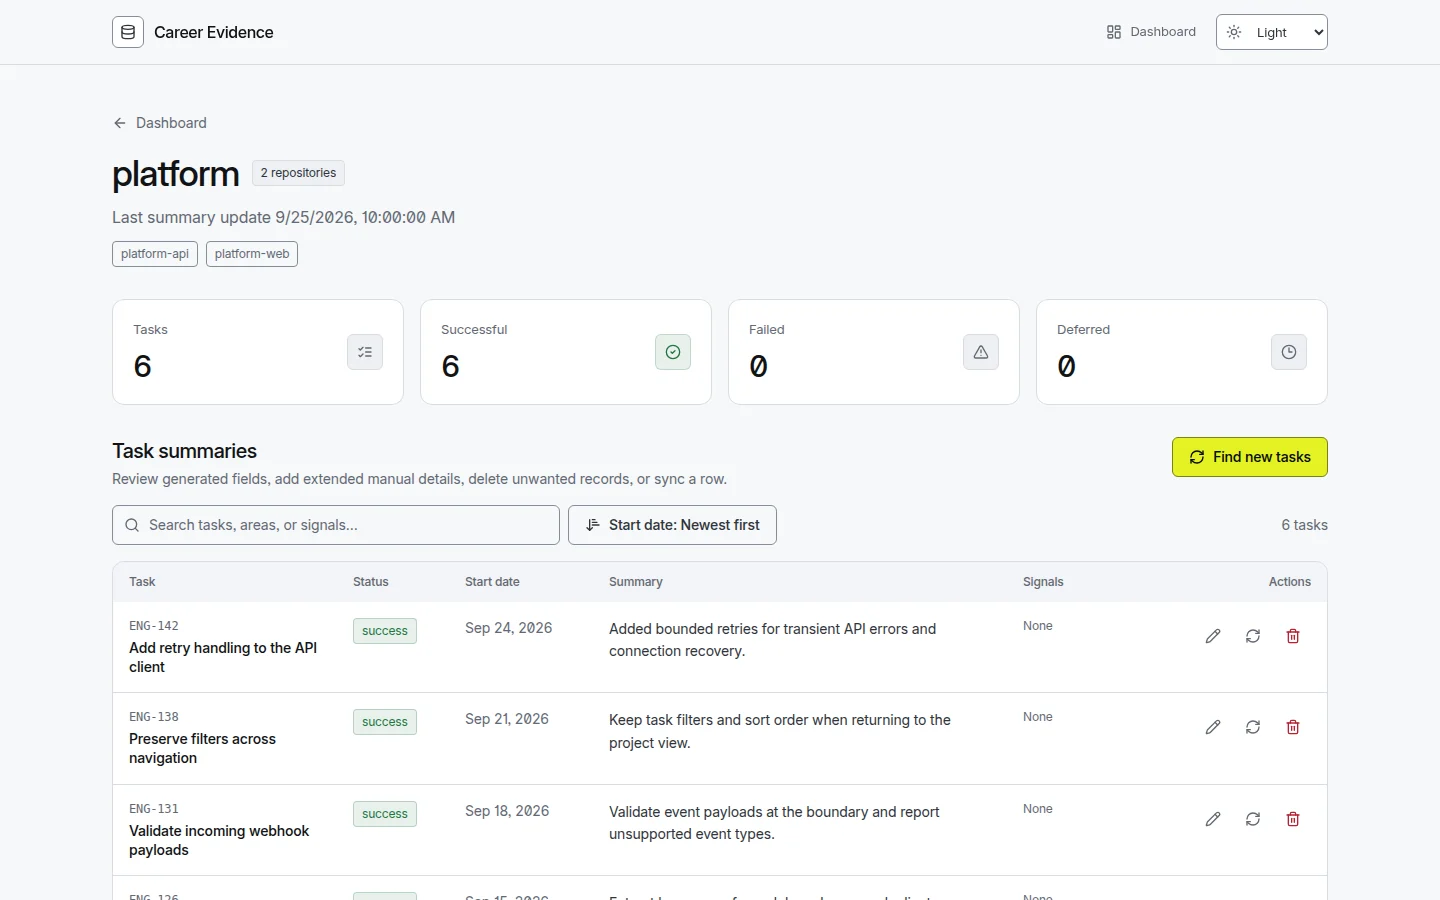Click the success status badge for ENG-142
The height and width of the screenshot is (900, 1440).
click(385, 631)
